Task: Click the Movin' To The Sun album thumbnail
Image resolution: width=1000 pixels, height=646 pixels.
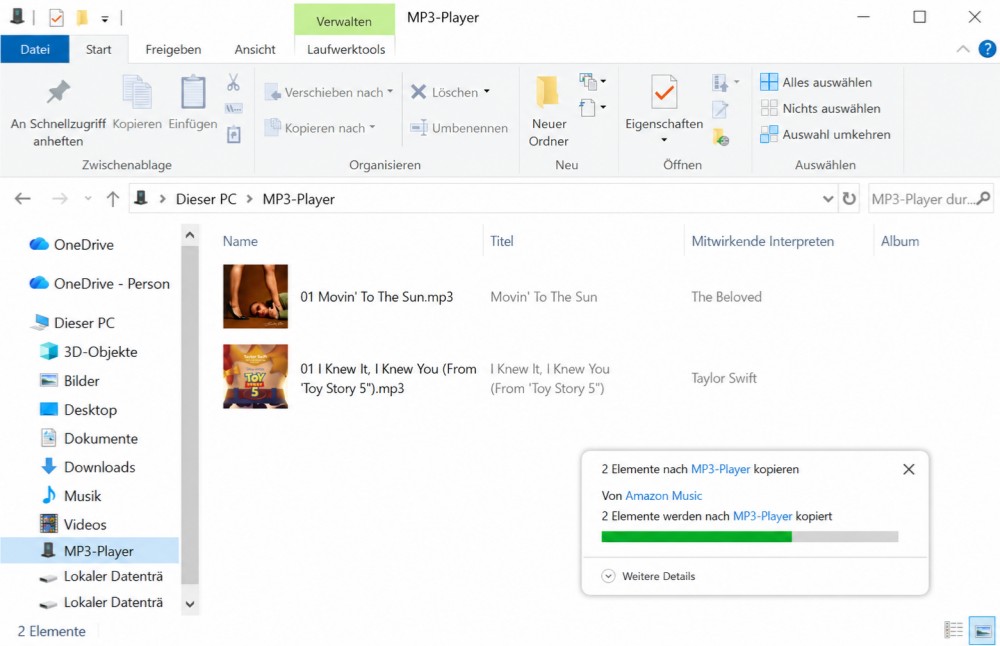Action: 255,297
